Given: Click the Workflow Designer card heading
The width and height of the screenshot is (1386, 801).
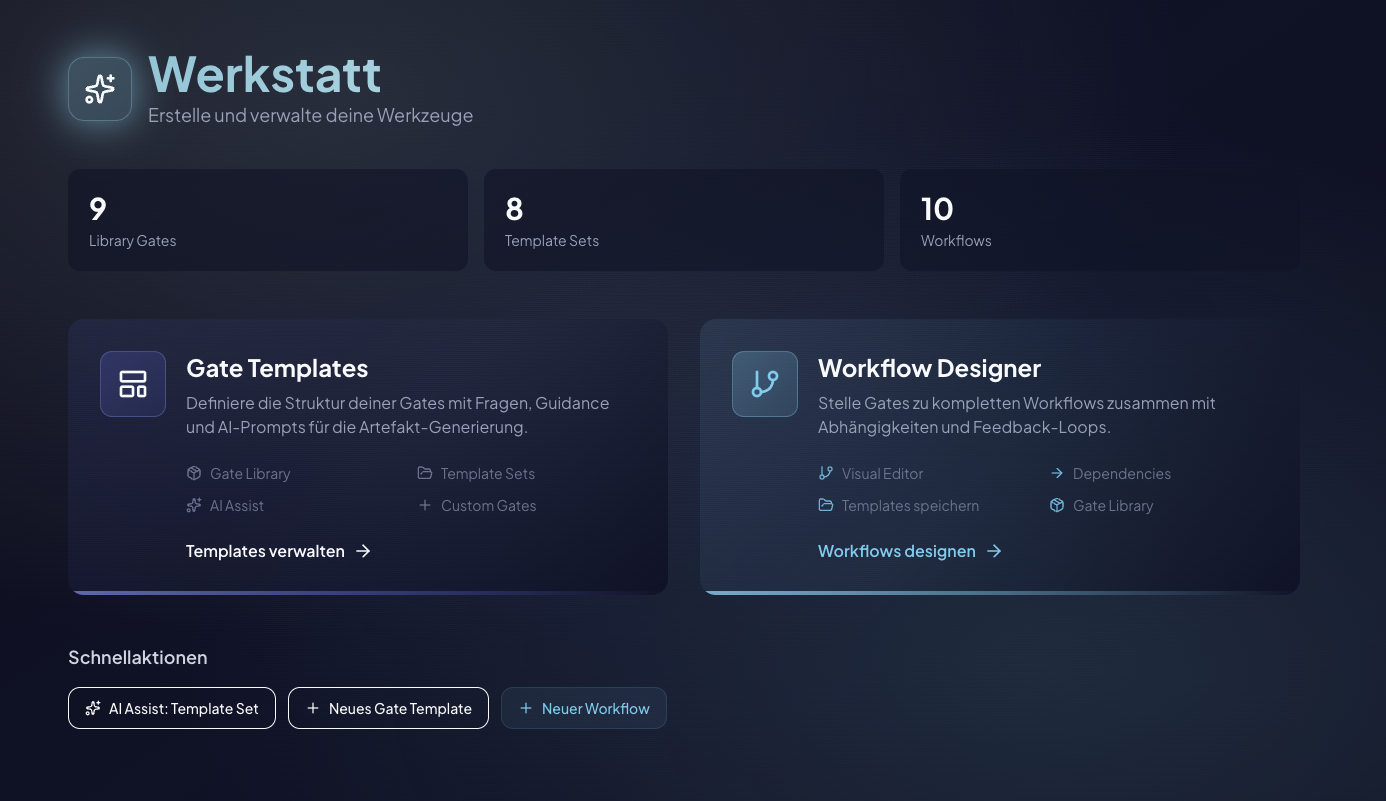Looking at the screenshot, I should (930, 368).
